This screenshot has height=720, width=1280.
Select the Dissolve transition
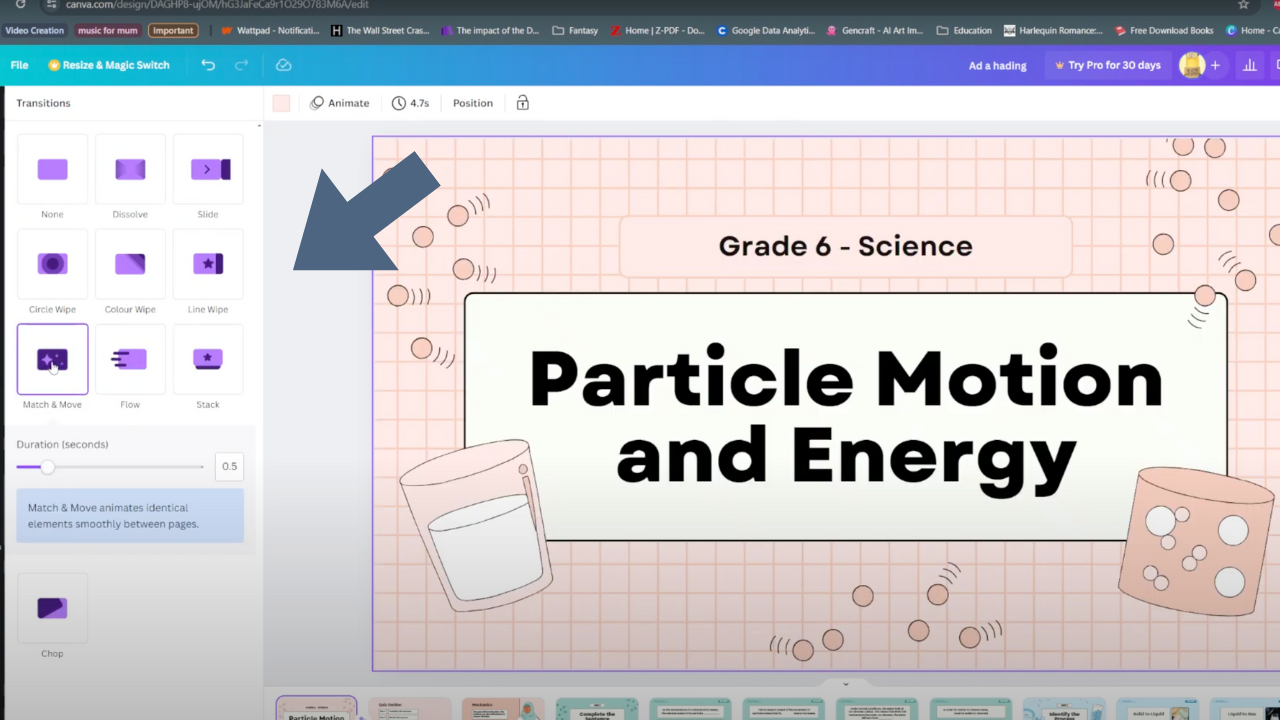pyautogui.click(x=130, y=169)
